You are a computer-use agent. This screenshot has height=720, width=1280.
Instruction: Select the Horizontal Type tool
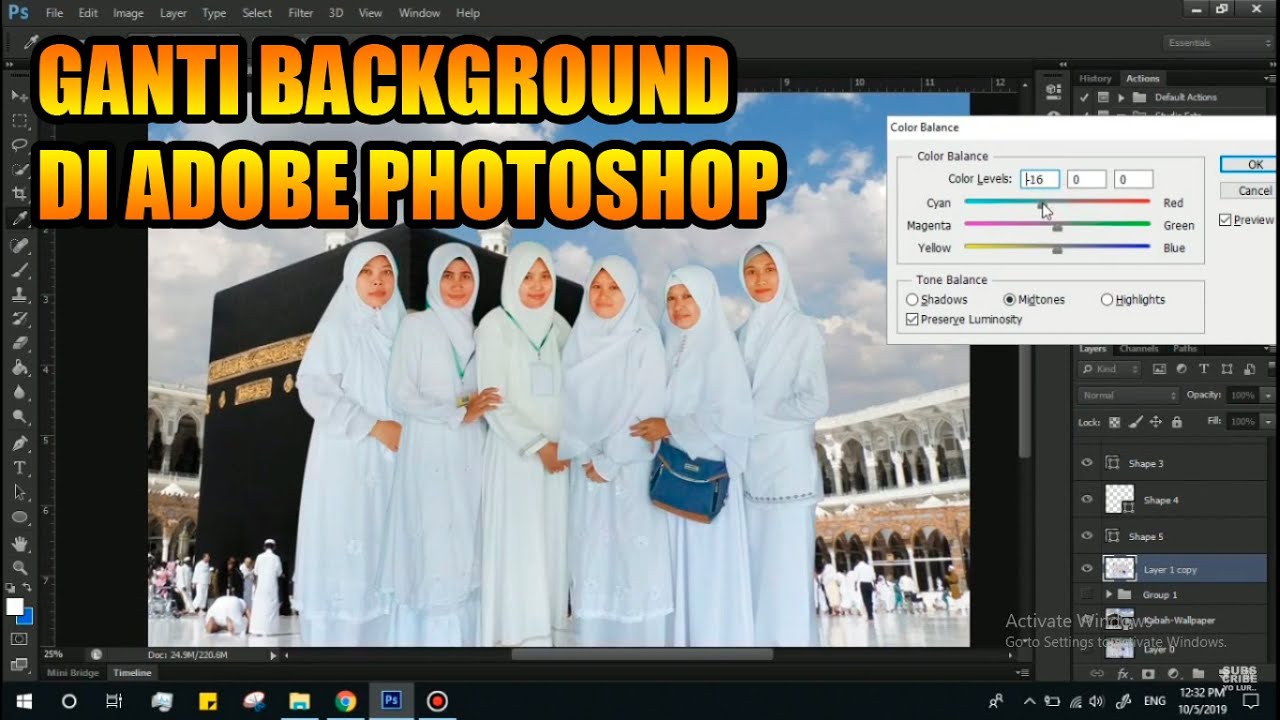pos(19,468)
